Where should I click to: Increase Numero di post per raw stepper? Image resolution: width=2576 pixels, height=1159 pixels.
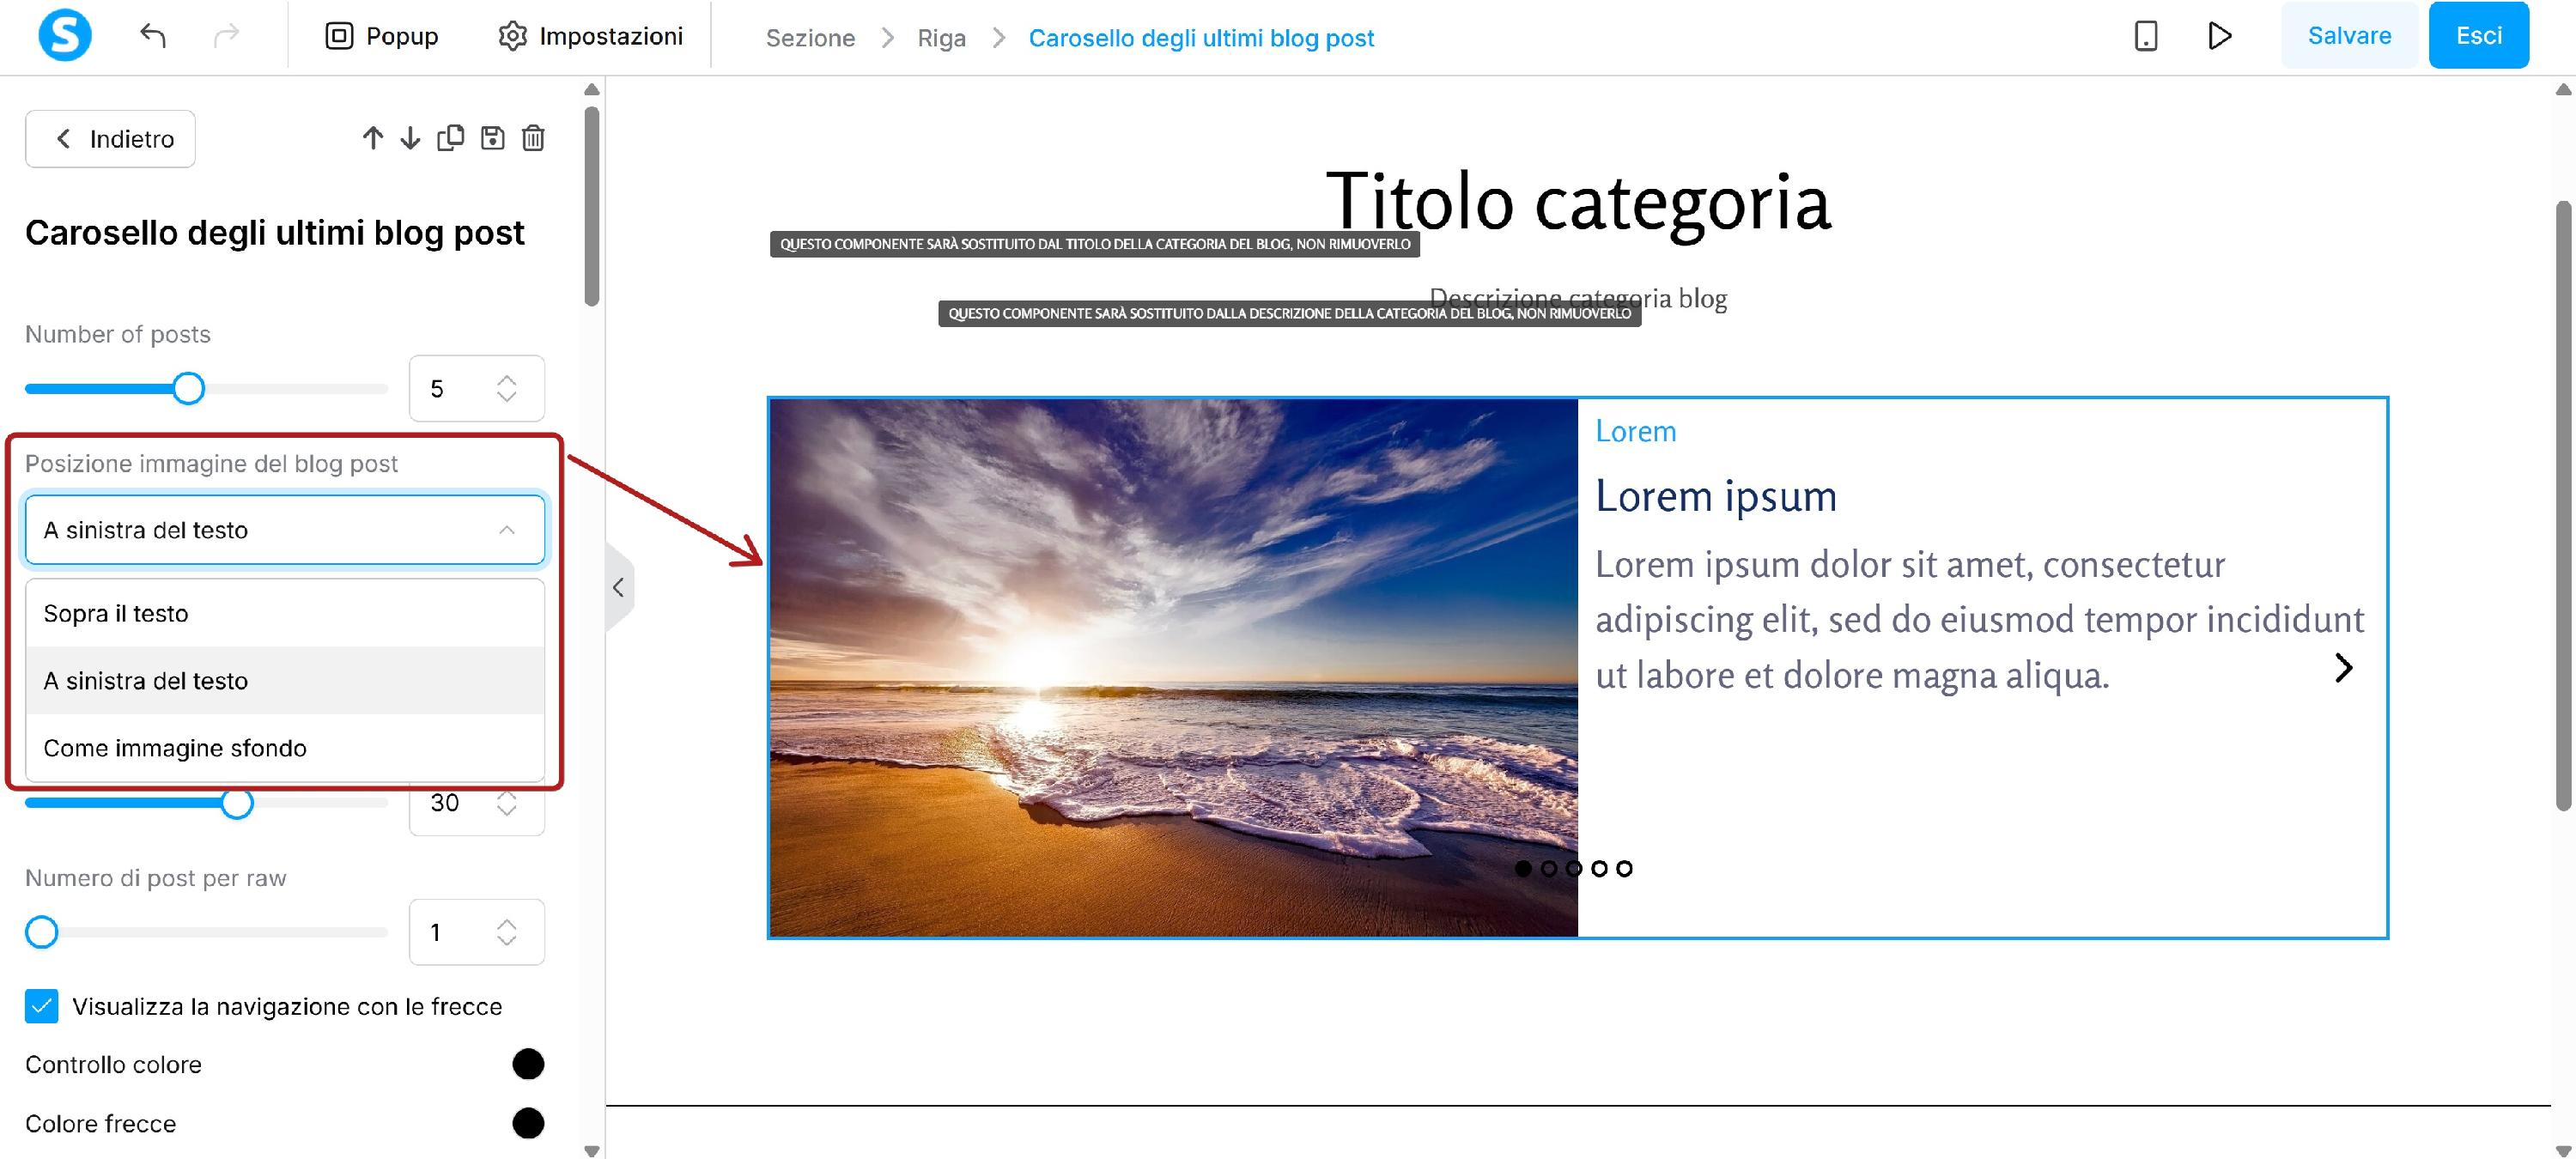coord(507,923)
